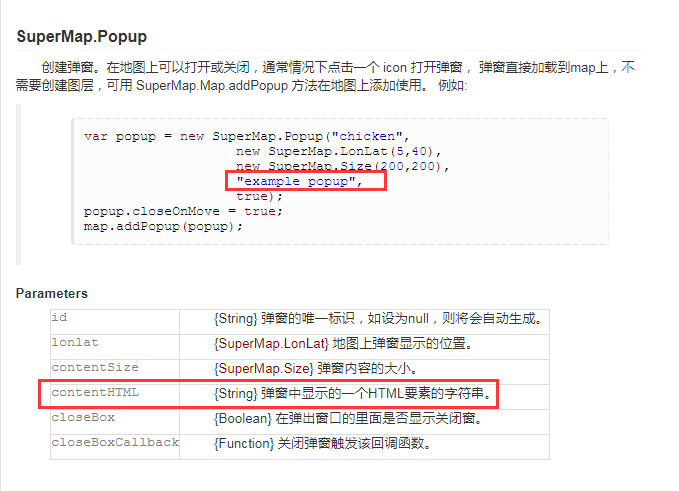Click the 'true);' code line
The image size is (679, 491).
(x=259, y=196)
